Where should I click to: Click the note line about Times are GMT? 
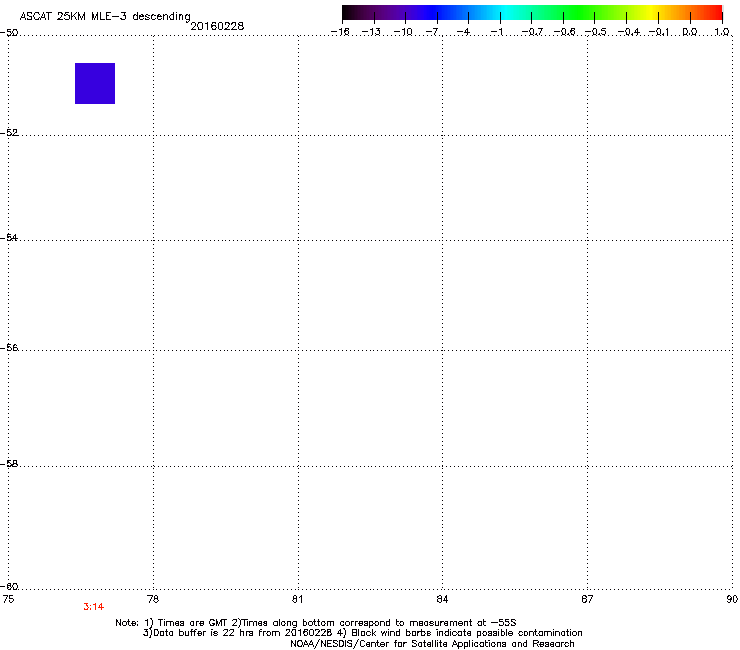[316, 623]
